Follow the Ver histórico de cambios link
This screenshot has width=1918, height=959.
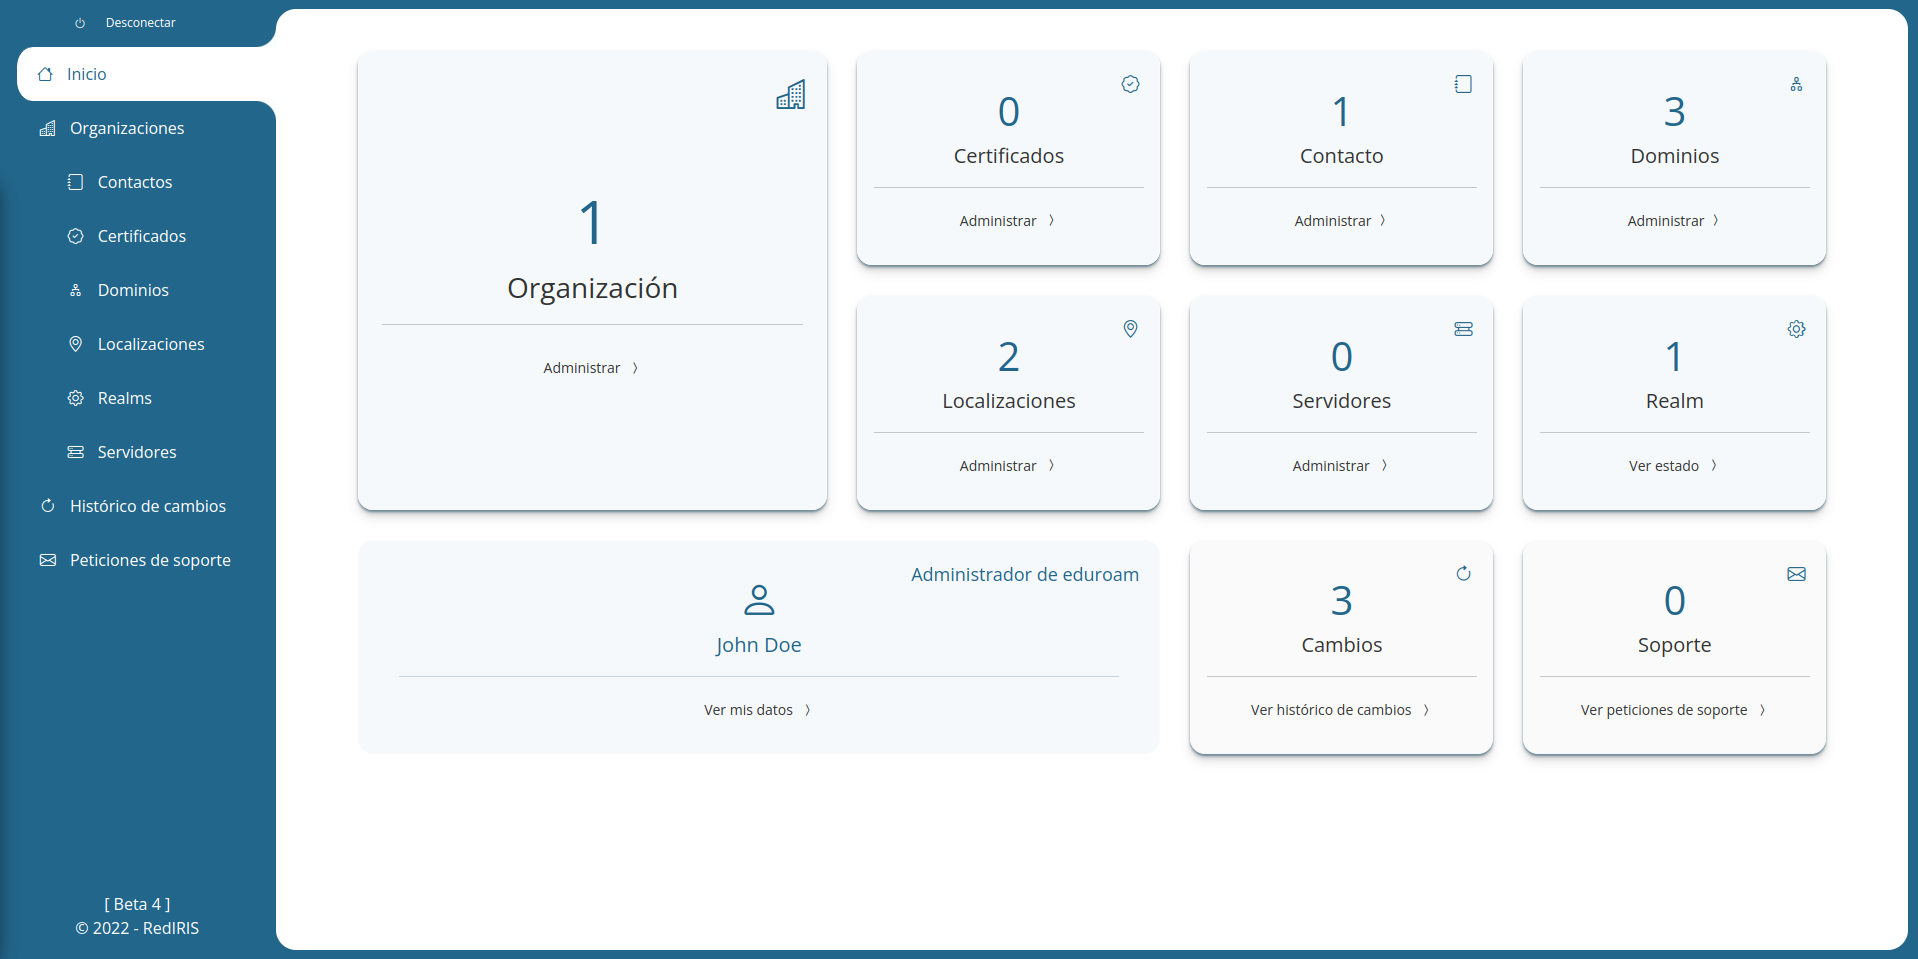pyautogui.click(x=1332, y=709)
